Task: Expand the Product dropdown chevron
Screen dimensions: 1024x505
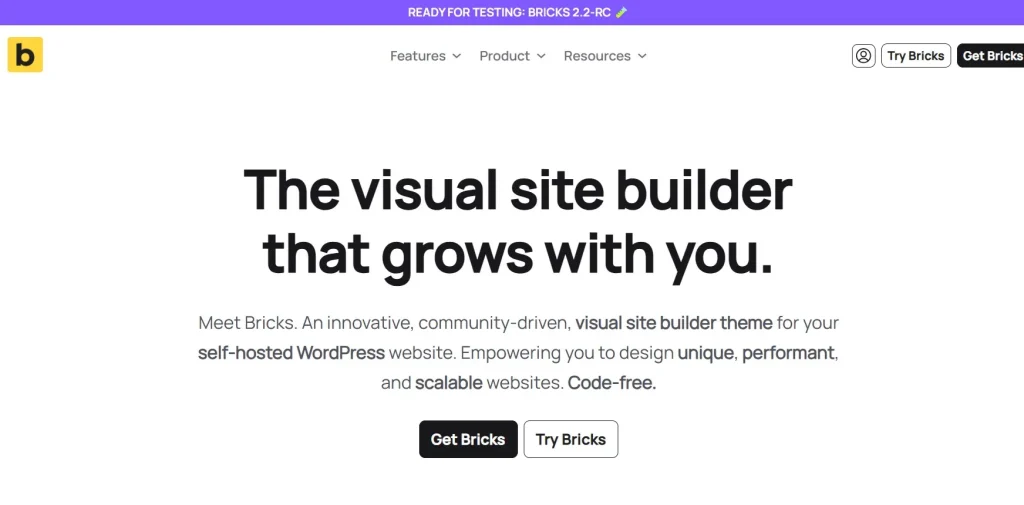Action: (x=541, y=56)
